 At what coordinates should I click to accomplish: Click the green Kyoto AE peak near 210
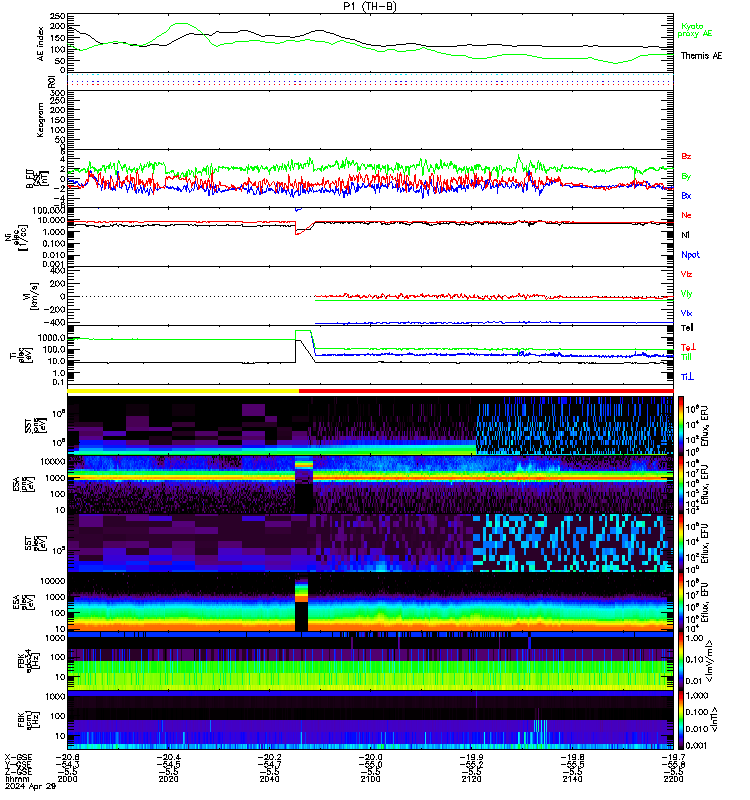coord(181,23)
